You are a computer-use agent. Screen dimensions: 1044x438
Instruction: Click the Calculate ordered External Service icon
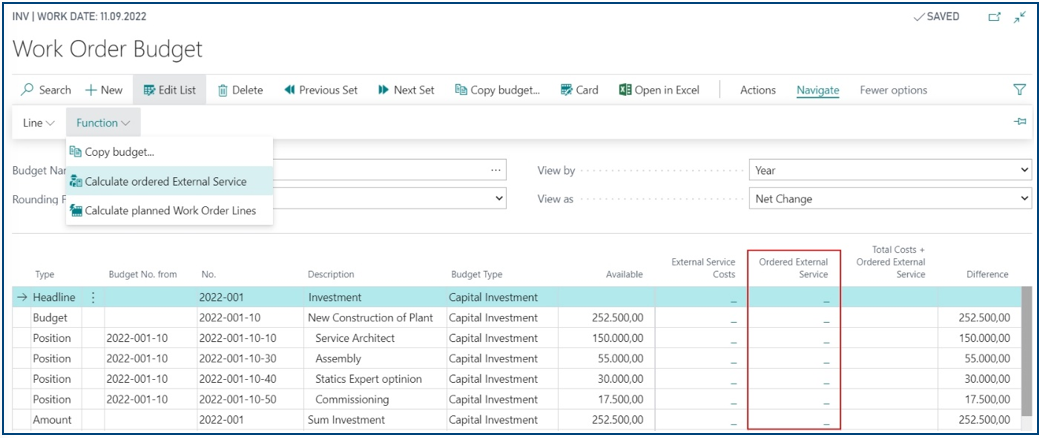click(x=75, y=181)
